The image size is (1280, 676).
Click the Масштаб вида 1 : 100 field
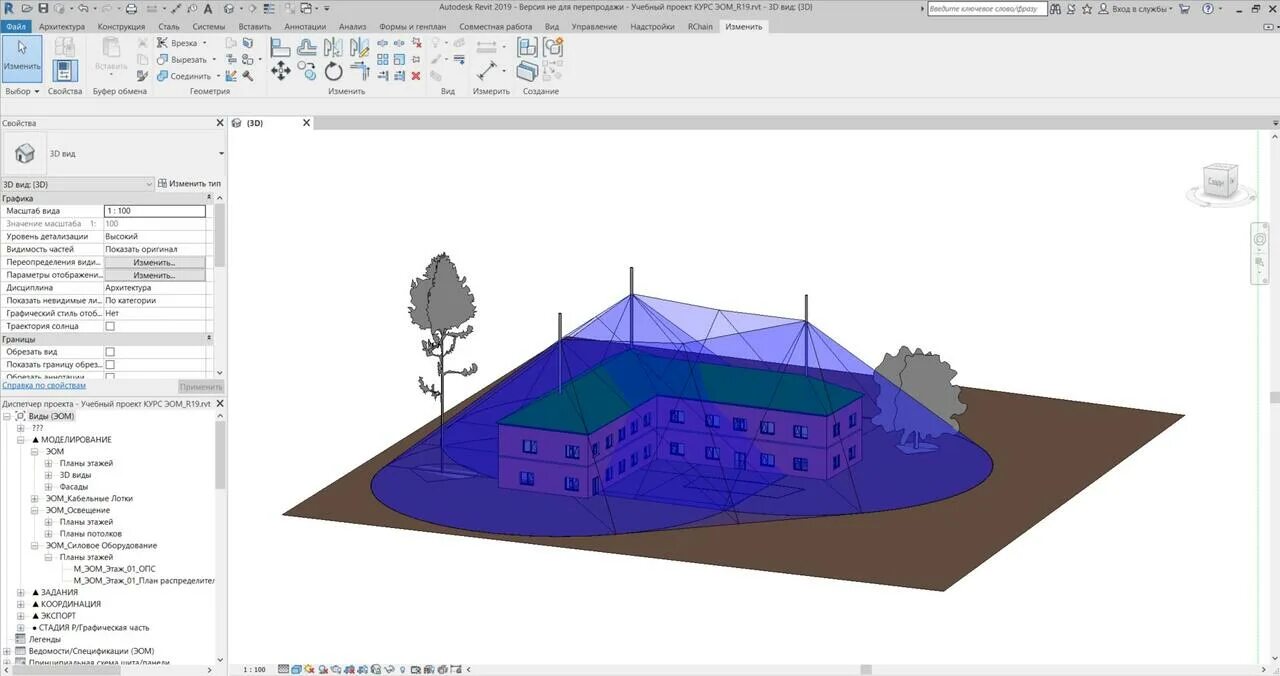tap(154, 211)
